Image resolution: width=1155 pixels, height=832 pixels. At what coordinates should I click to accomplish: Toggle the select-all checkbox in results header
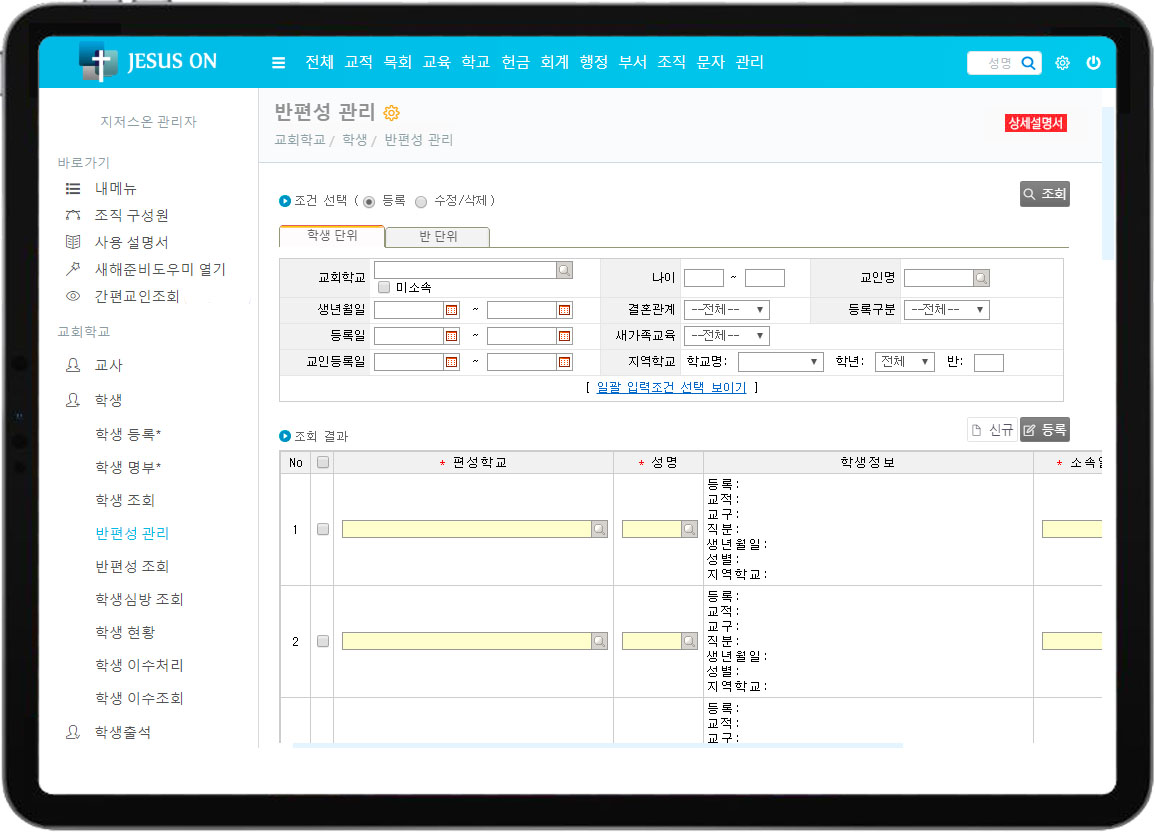click(x=322, y=462)
